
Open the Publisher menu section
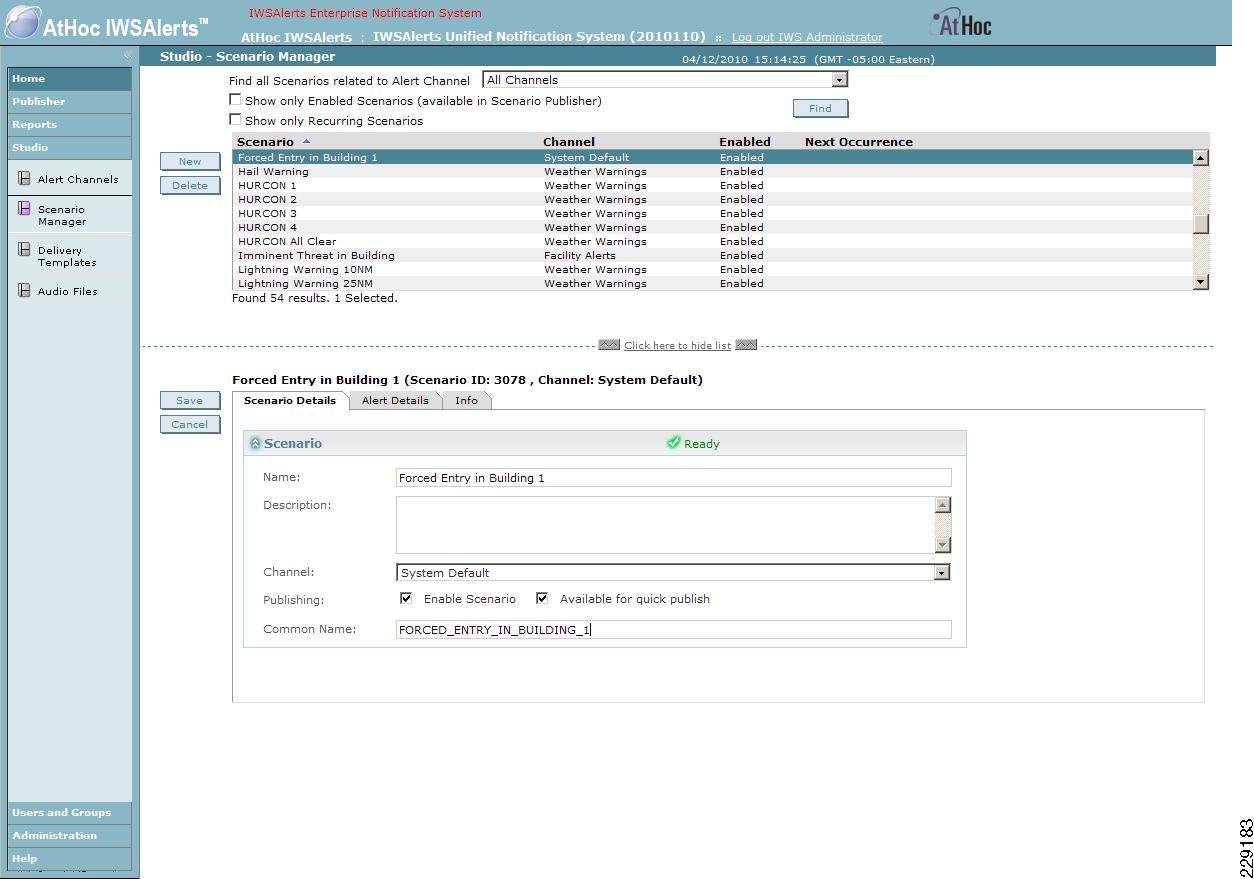70,101
